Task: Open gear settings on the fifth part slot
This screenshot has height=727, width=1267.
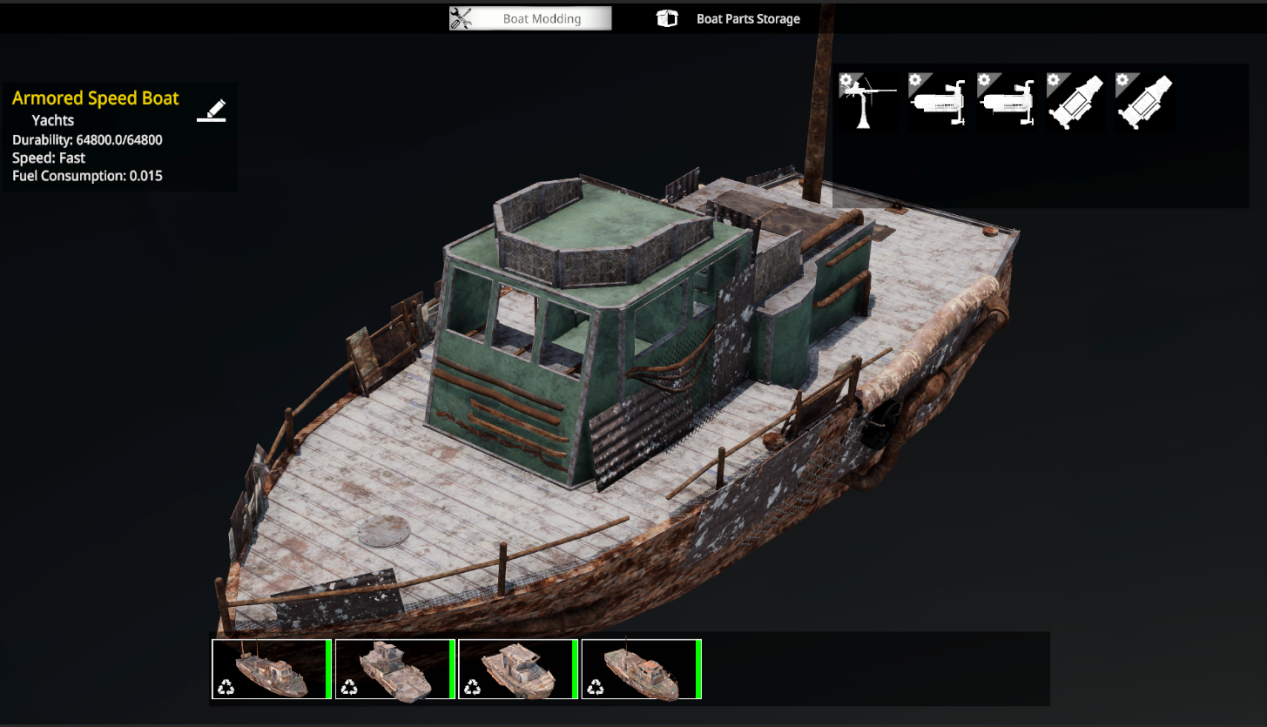Action: tap(1122, 80)
